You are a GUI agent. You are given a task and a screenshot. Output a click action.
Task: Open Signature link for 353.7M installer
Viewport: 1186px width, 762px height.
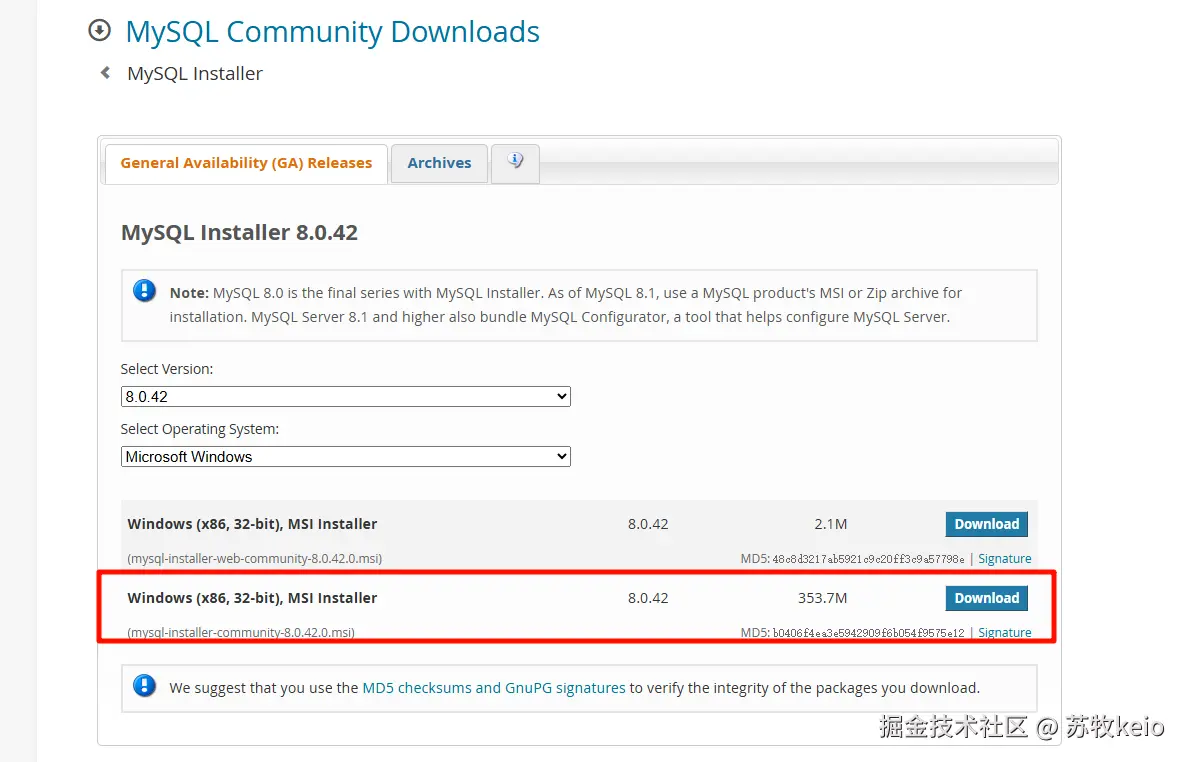1004,633
